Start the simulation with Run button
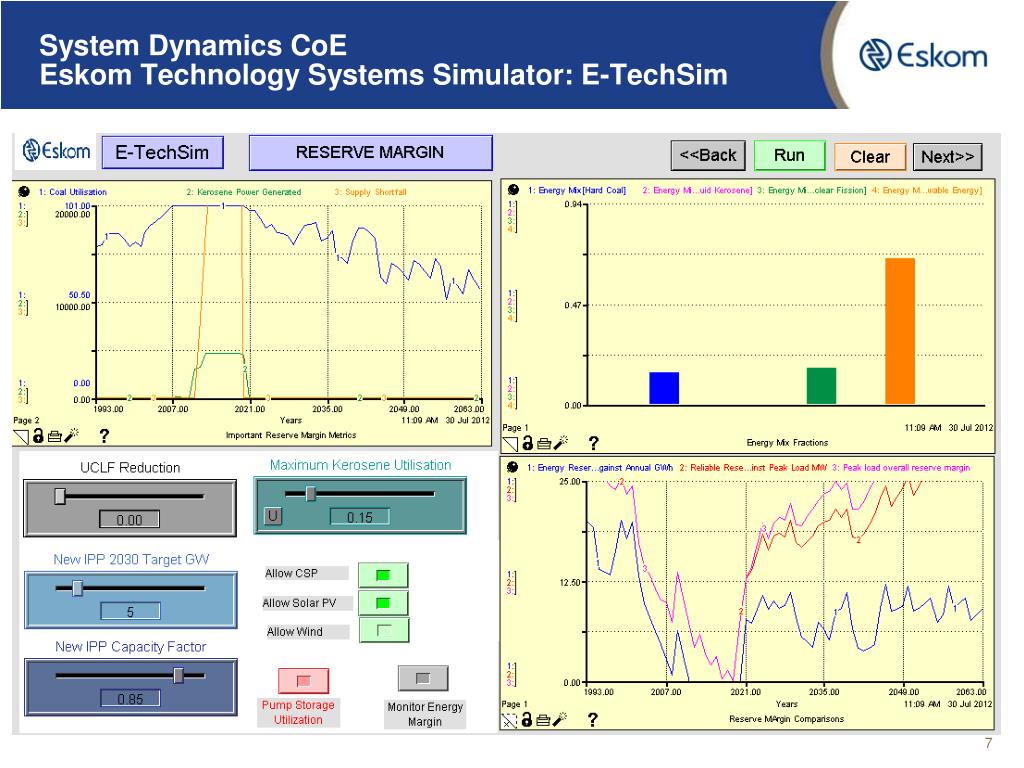Image resolution: width=1024 pixels, height=768 pixels. point(790,155)
